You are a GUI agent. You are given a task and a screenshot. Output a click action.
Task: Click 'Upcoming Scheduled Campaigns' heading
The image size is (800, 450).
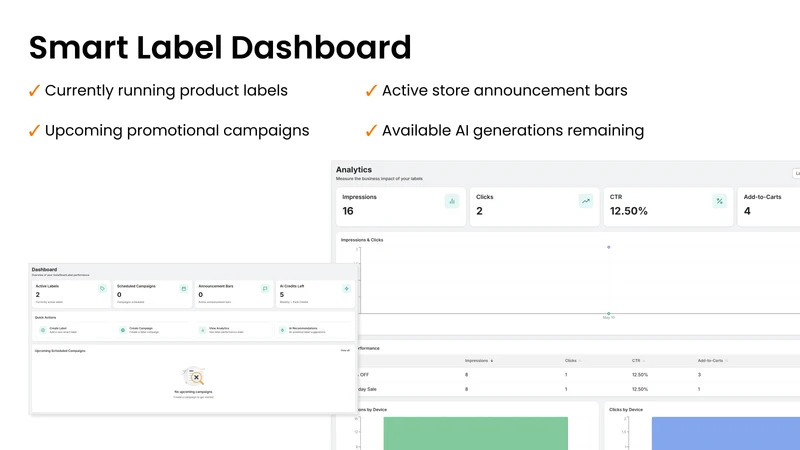pos(60,351)
